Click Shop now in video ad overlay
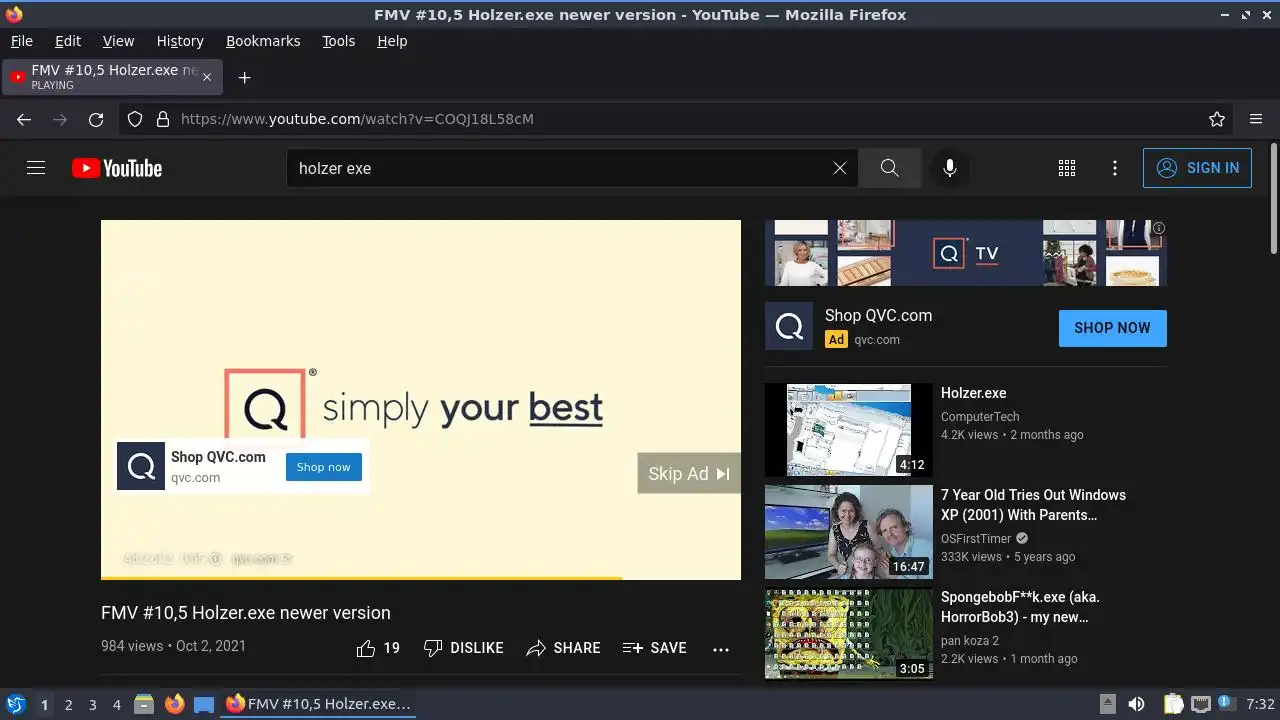Image resolution: width=1280 pixels, height=720 pixels. point(324,467)
